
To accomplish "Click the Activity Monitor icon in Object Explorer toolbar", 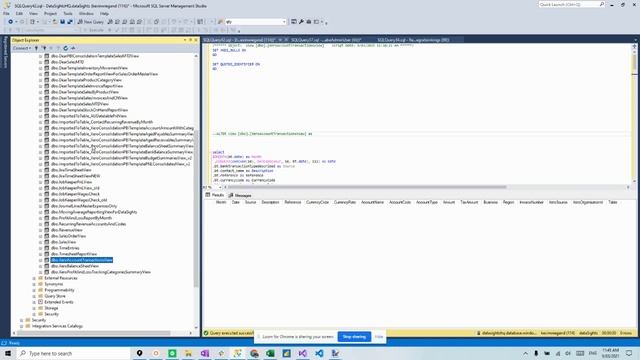I will (73, 48).
